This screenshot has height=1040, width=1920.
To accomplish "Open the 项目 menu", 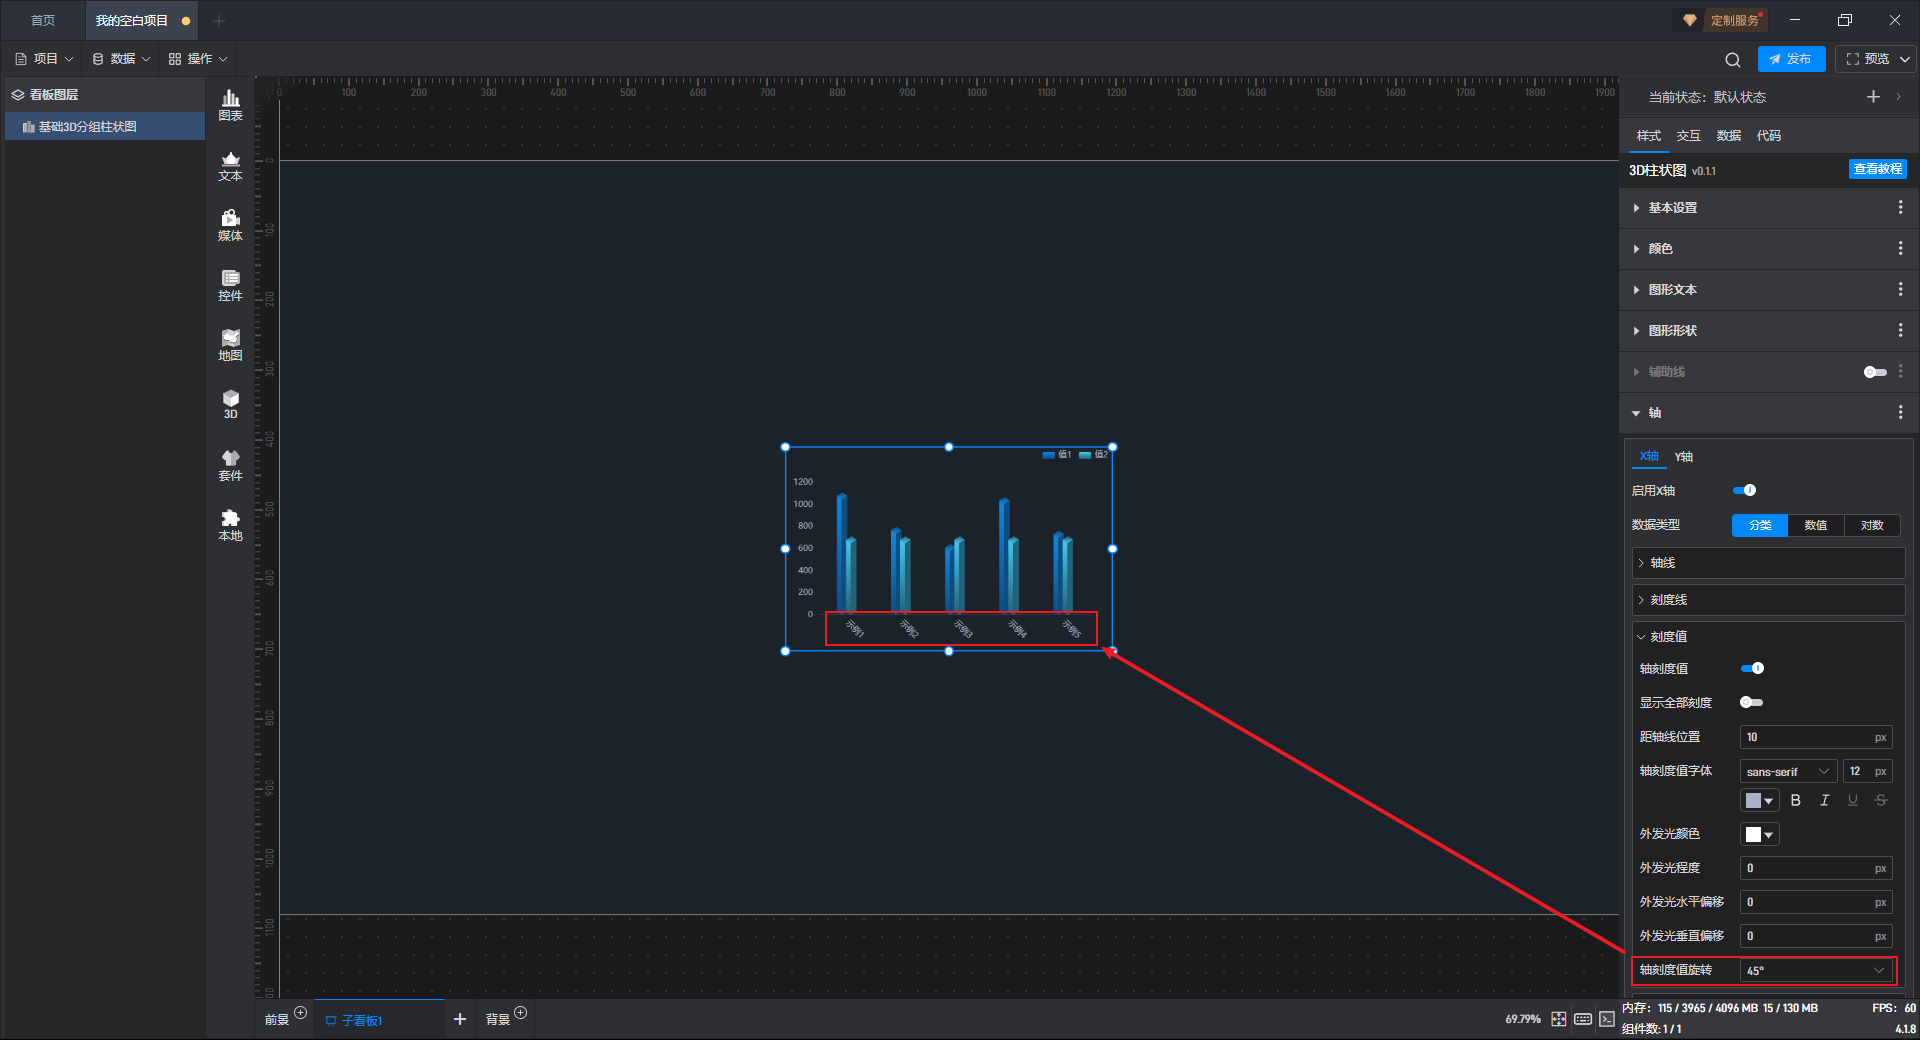I will 44,59.
